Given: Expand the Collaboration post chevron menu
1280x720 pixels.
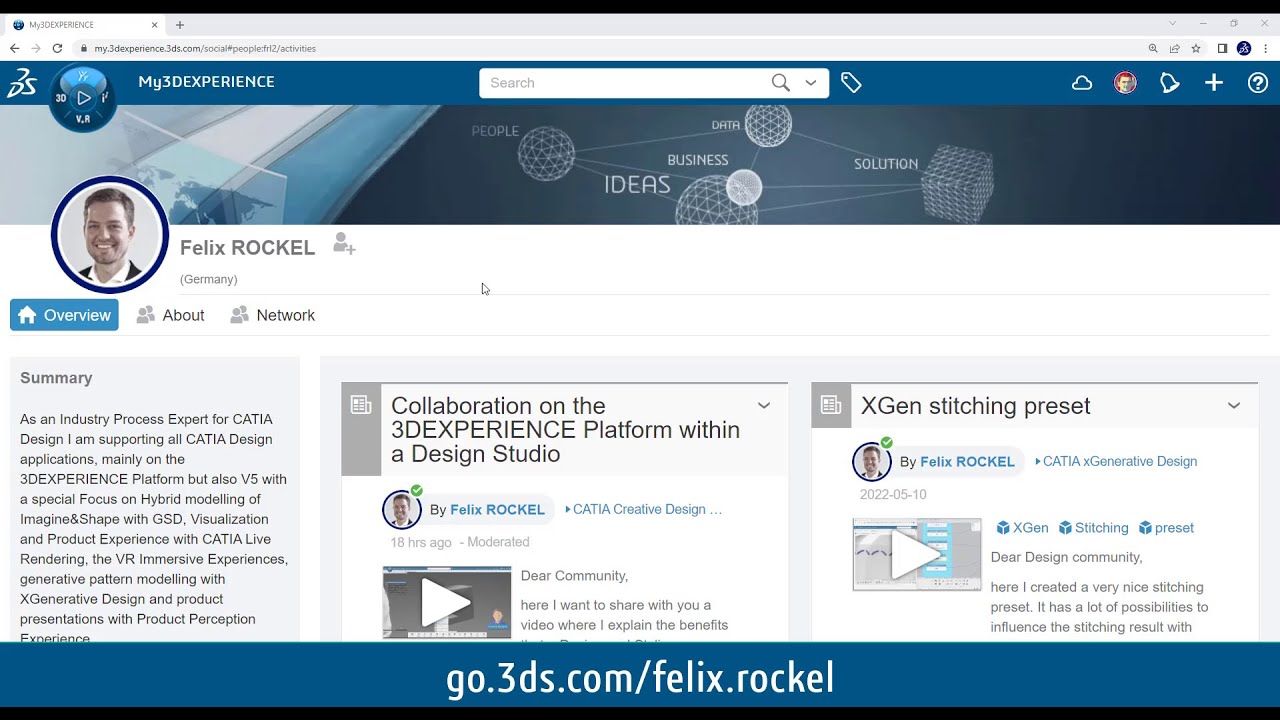Looking at the screenshot, I should coord(764,405).
